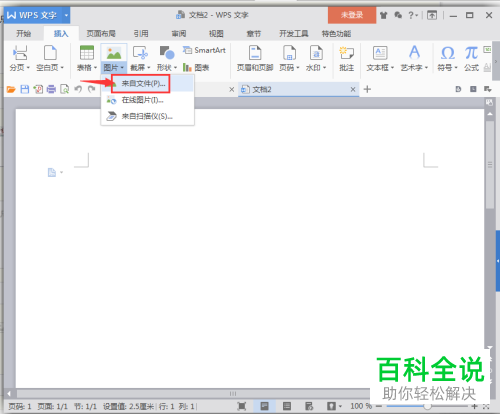Open the feedback chat icon in title bar
This screenshot has width=500, height=414.
pos(398,15)
